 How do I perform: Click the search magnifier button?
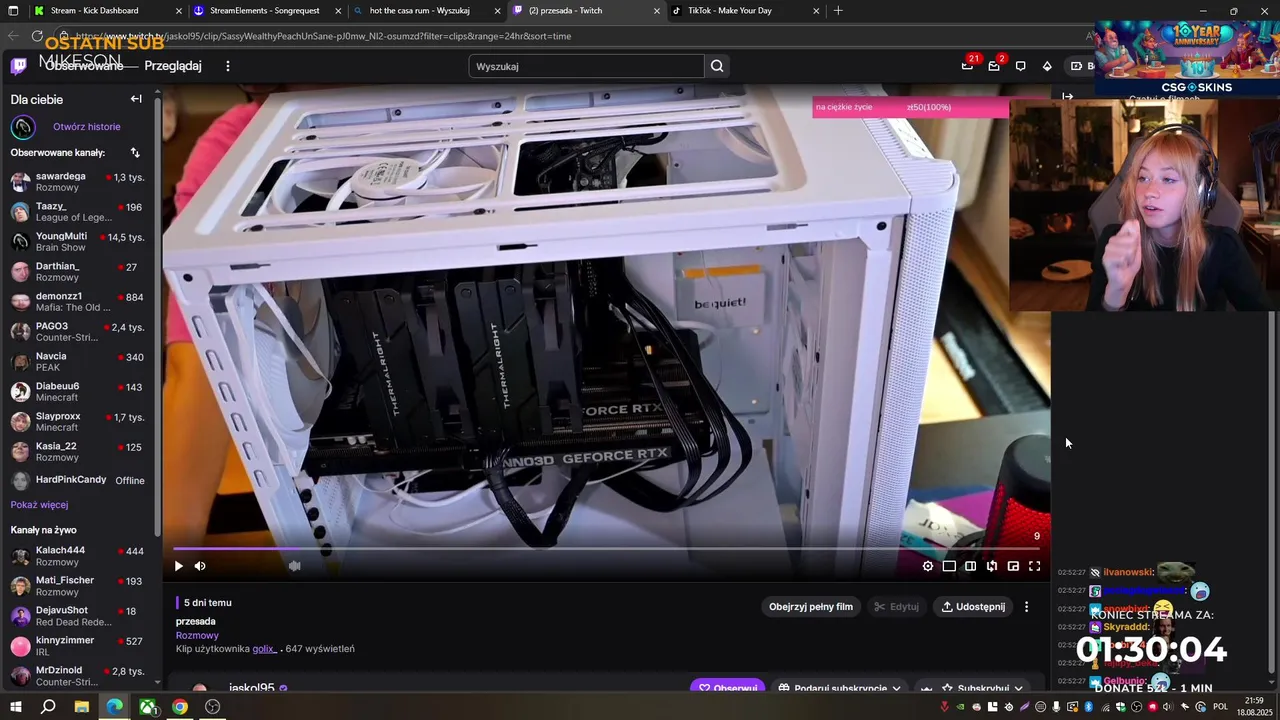[x=717, y=66]
